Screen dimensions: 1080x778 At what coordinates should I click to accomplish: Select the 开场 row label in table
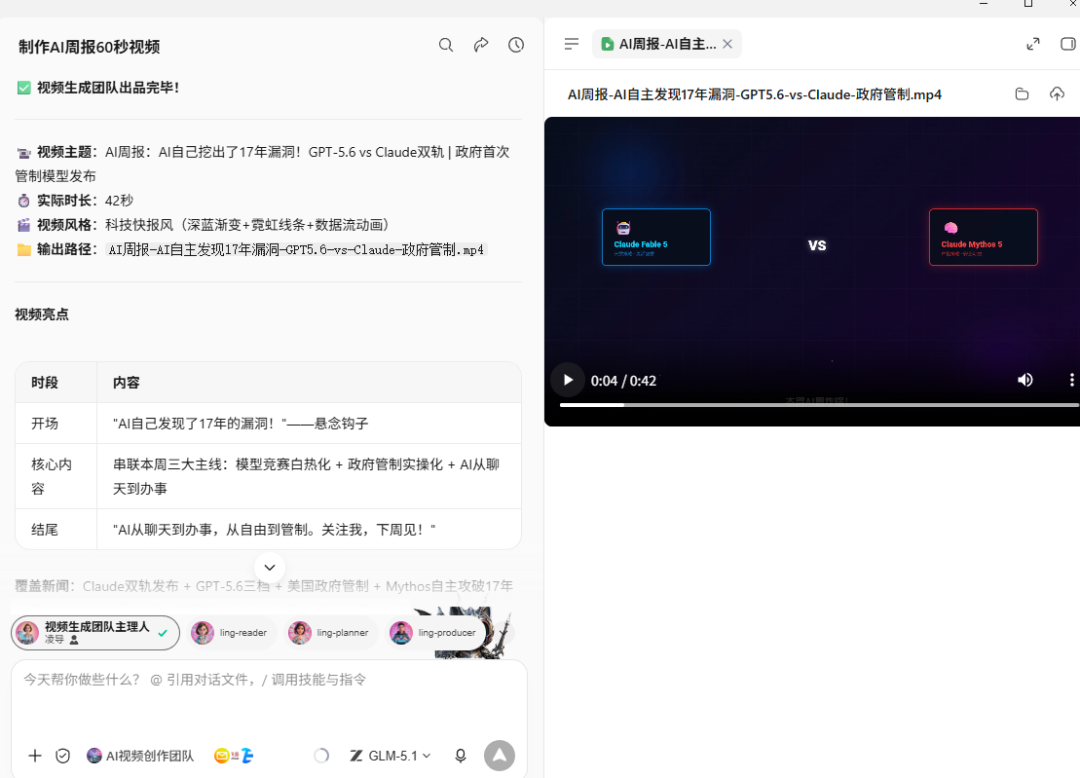coord(45,423)
